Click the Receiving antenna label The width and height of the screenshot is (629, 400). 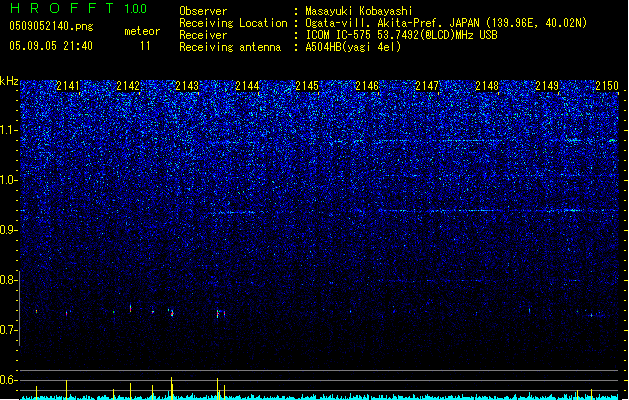tap(230, 47)
